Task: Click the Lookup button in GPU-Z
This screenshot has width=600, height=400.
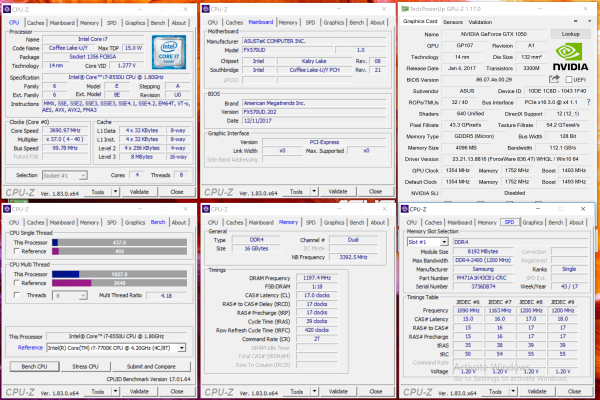Action: pyautogui.click(x=571, y=34)
